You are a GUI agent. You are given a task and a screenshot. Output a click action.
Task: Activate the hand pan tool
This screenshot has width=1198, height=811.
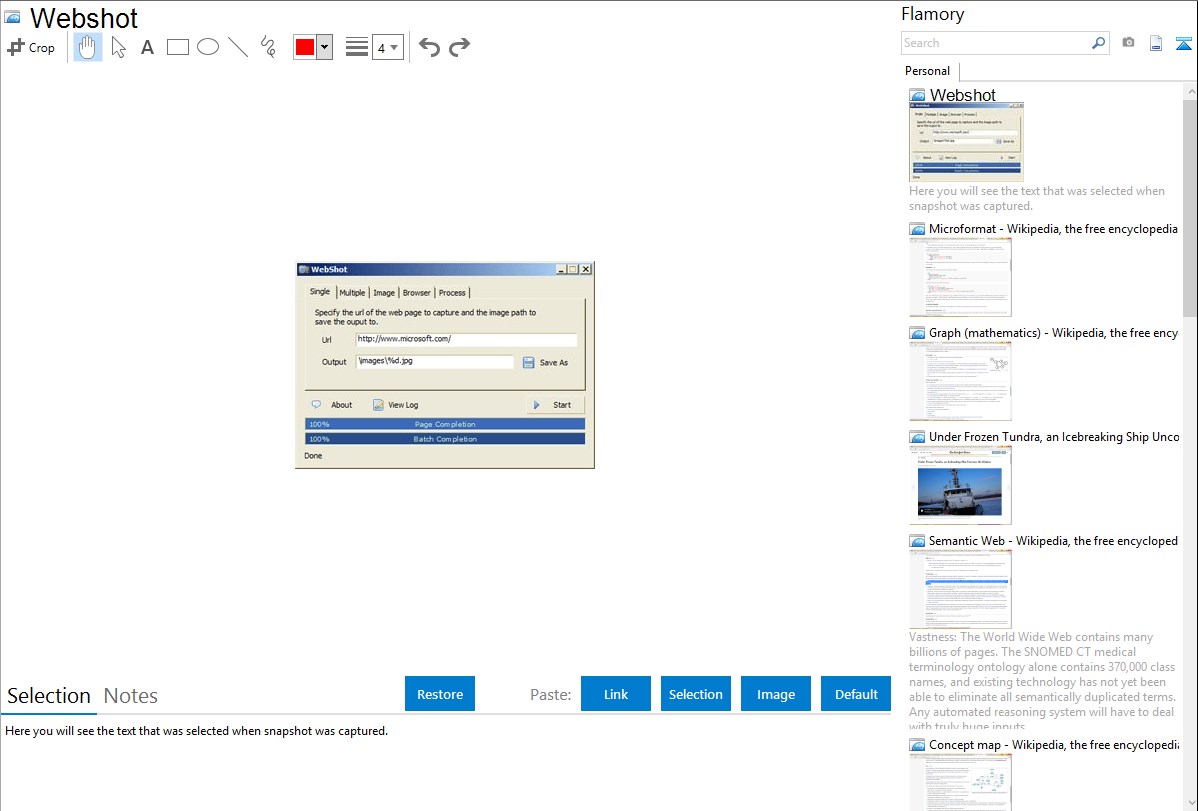tap(88, 47)
